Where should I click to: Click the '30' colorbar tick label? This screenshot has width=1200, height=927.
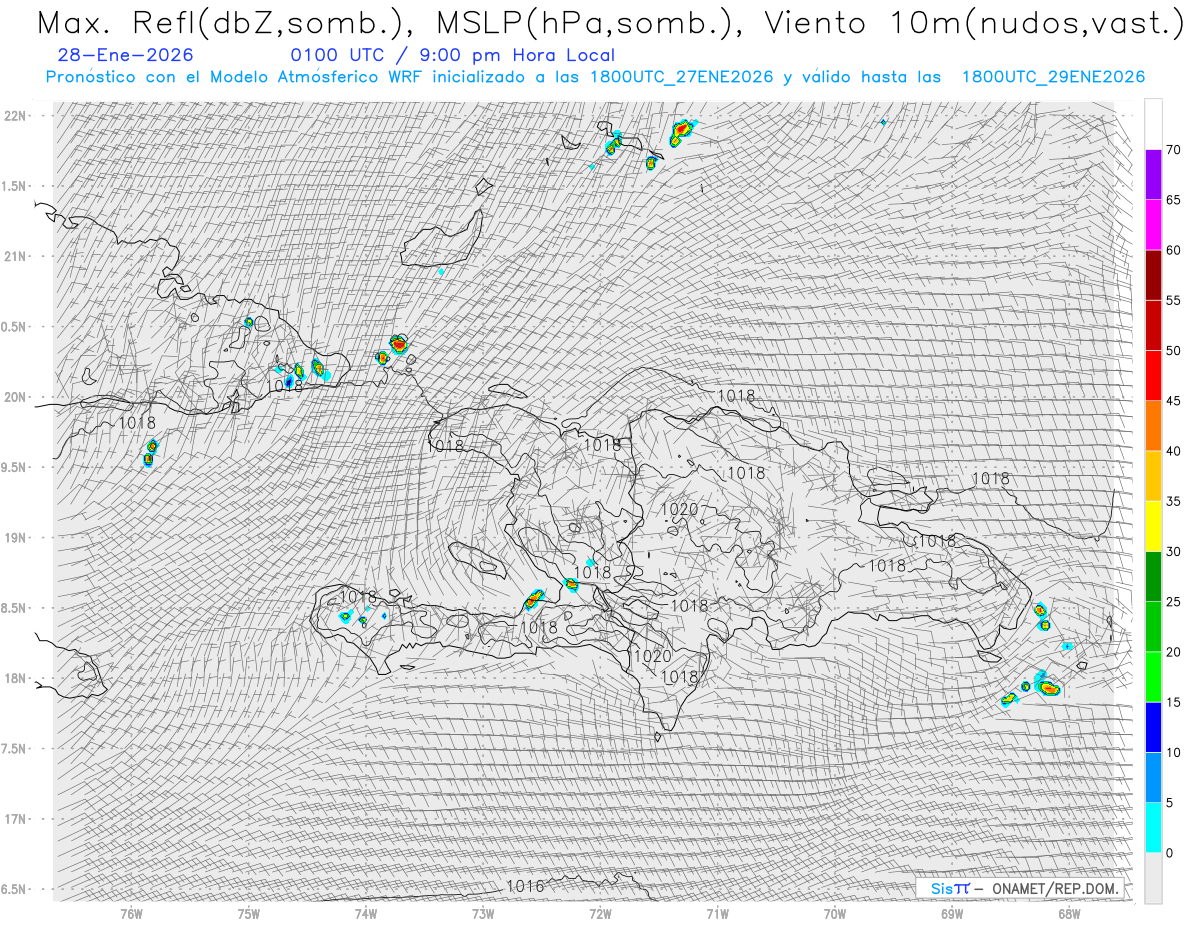(x=1174, y=552)
